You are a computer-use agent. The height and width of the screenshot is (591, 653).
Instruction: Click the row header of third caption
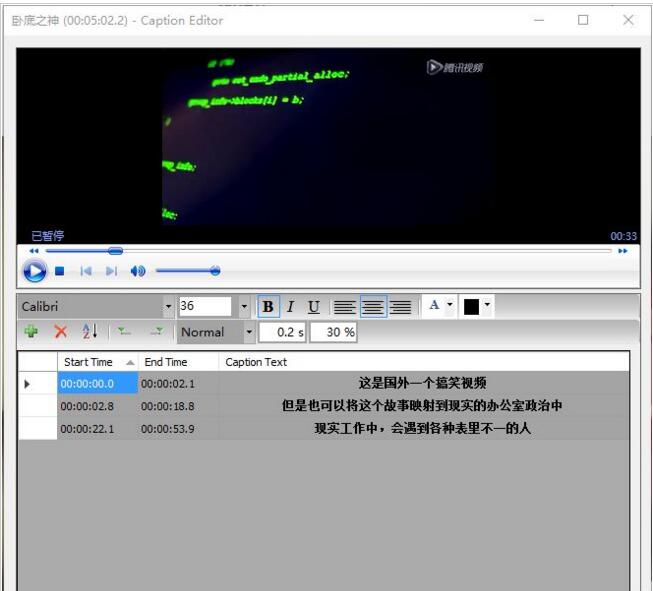click(37, 429)
